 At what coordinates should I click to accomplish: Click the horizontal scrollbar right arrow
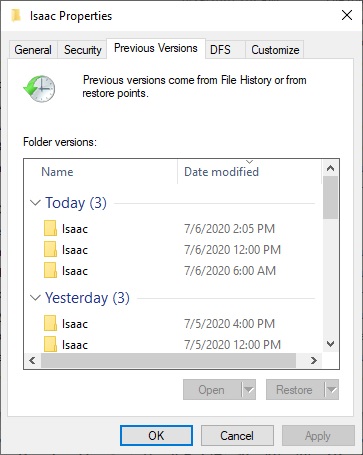coord(314,360)
